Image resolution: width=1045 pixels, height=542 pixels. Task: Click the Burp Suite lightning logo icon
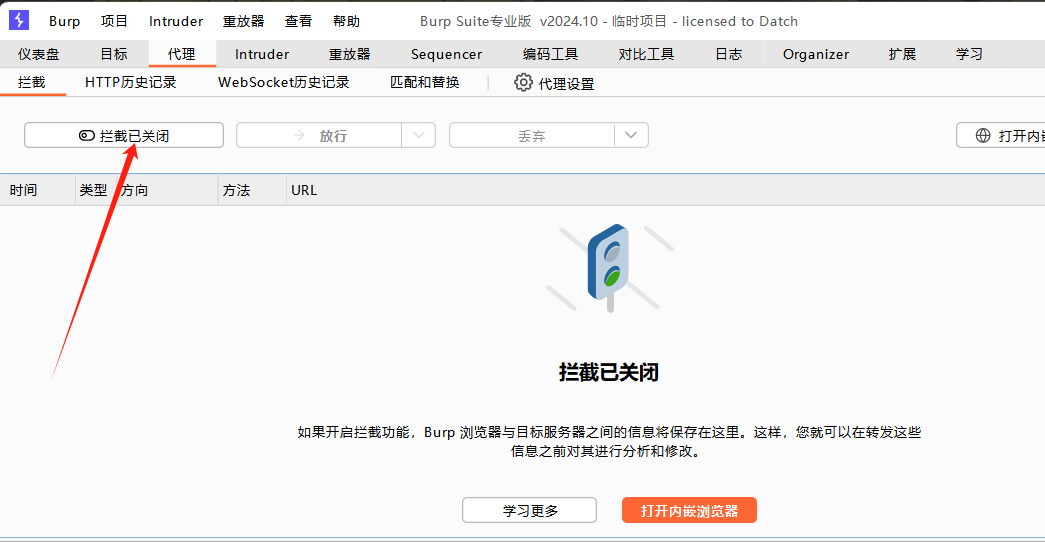pyautogui.click(x=19, y=21)
